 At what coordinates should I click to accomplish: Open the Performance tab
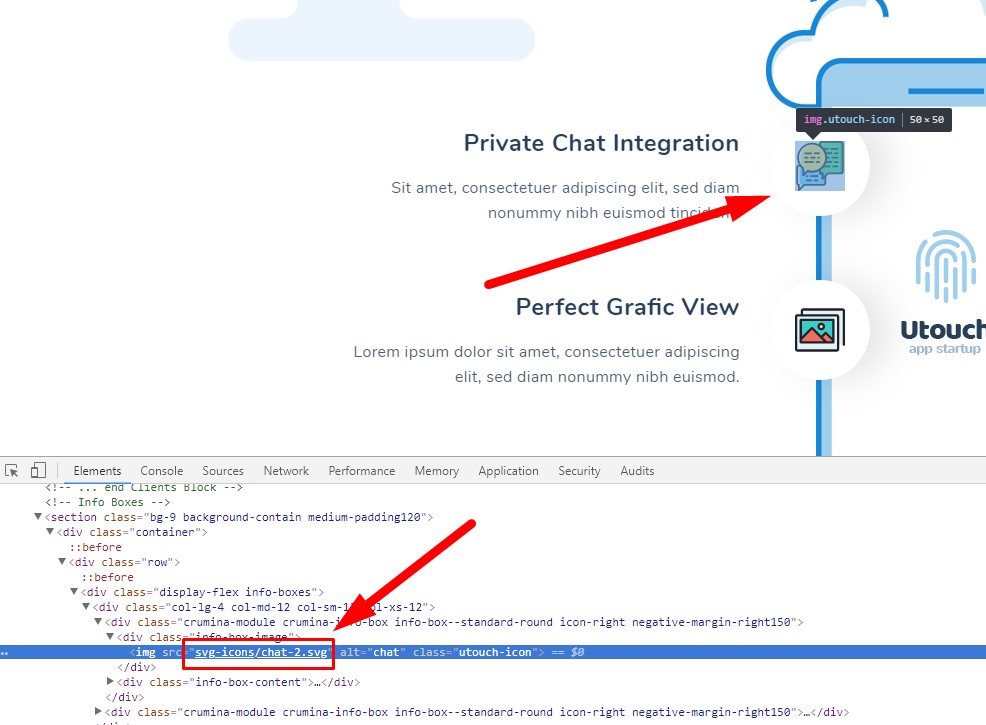pos(362,471)
